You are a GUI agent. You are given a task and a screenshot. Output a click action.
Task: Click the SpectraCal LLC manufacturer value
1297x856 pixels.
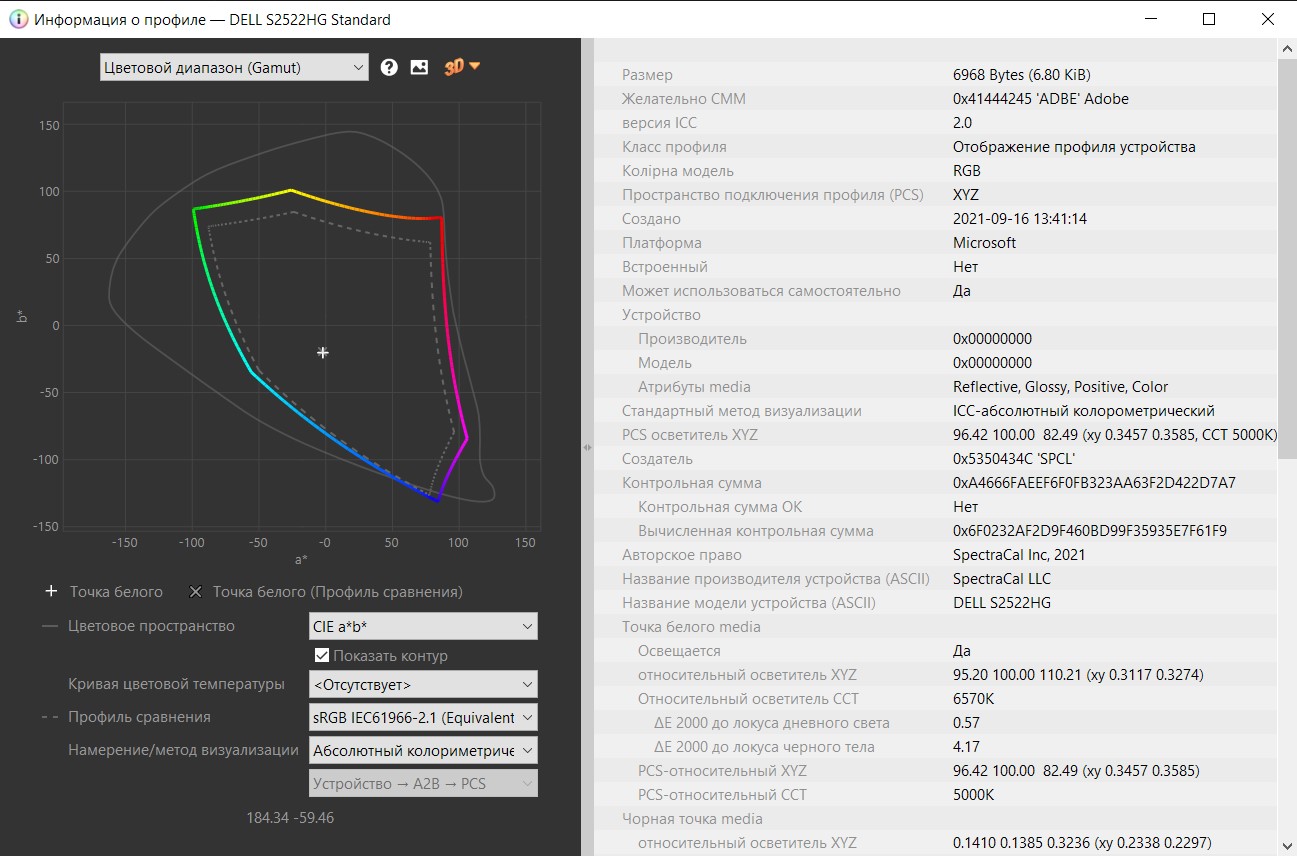[1002, 579]
